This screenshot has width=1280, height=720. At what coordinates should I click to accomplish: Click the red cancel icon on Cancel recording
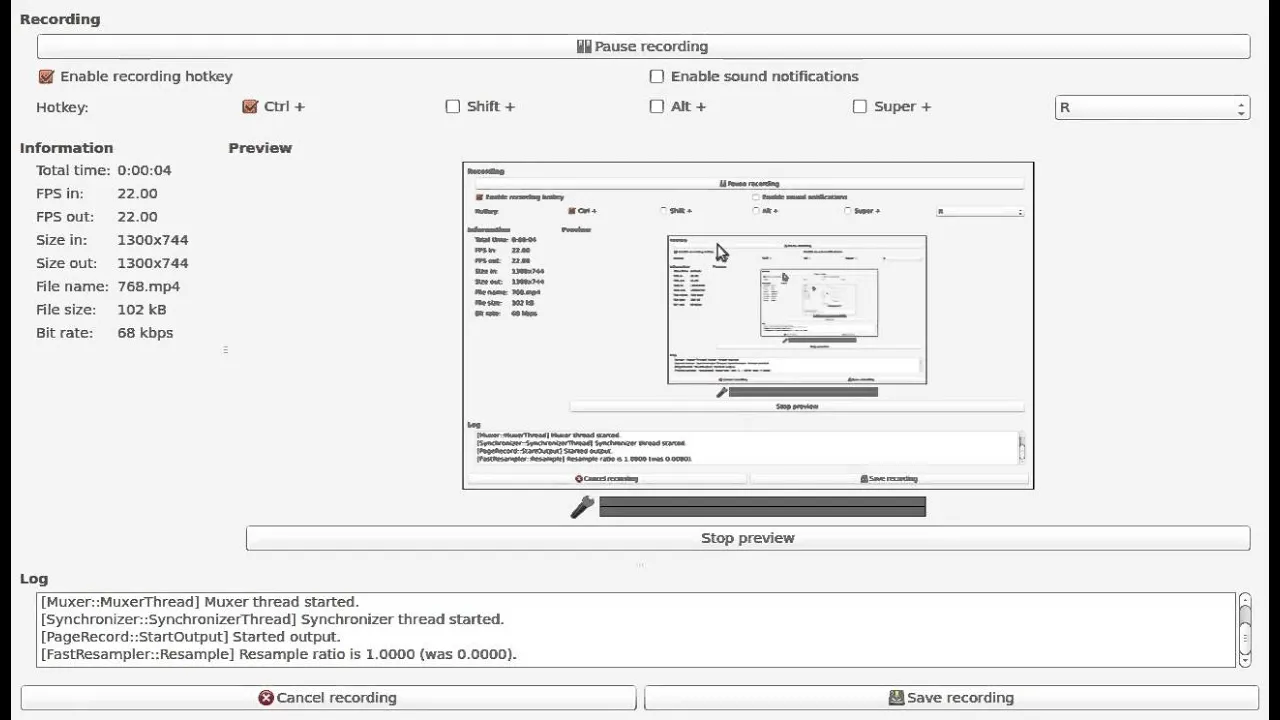click(x=266, y=698)
